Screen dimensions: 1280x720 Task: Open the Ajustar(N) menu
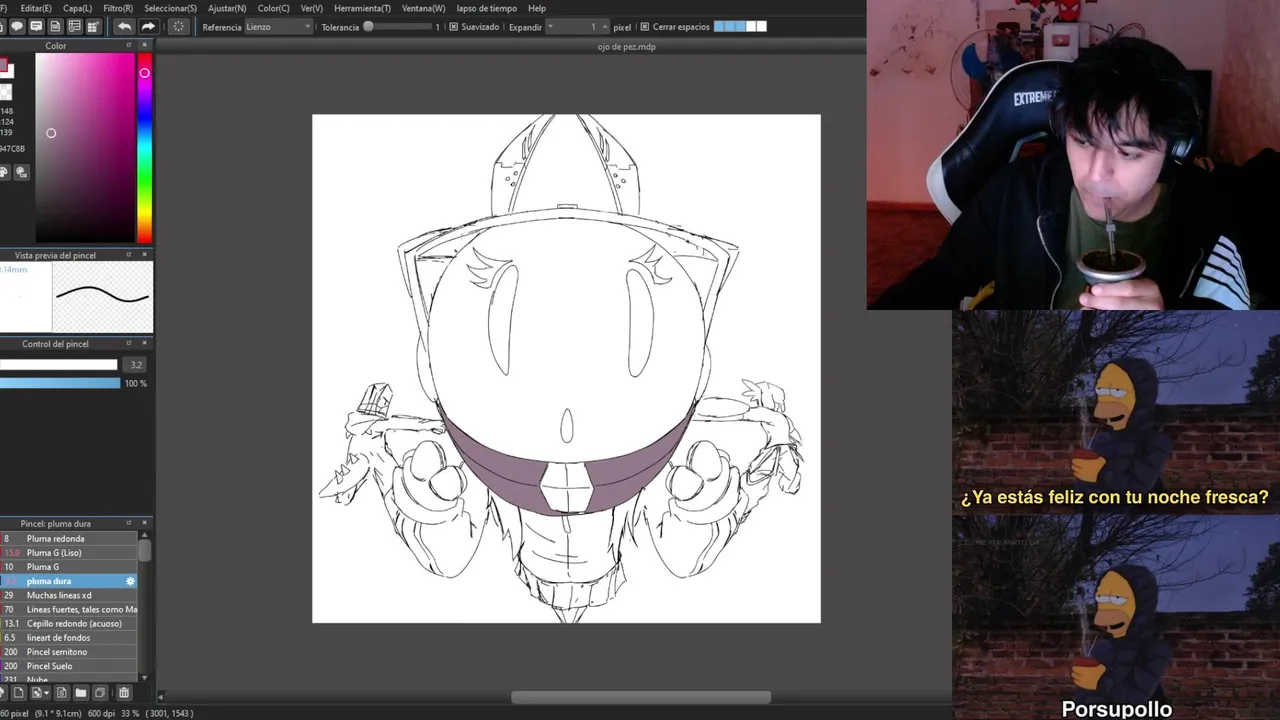pyautogui.click(x=227, y=8)
